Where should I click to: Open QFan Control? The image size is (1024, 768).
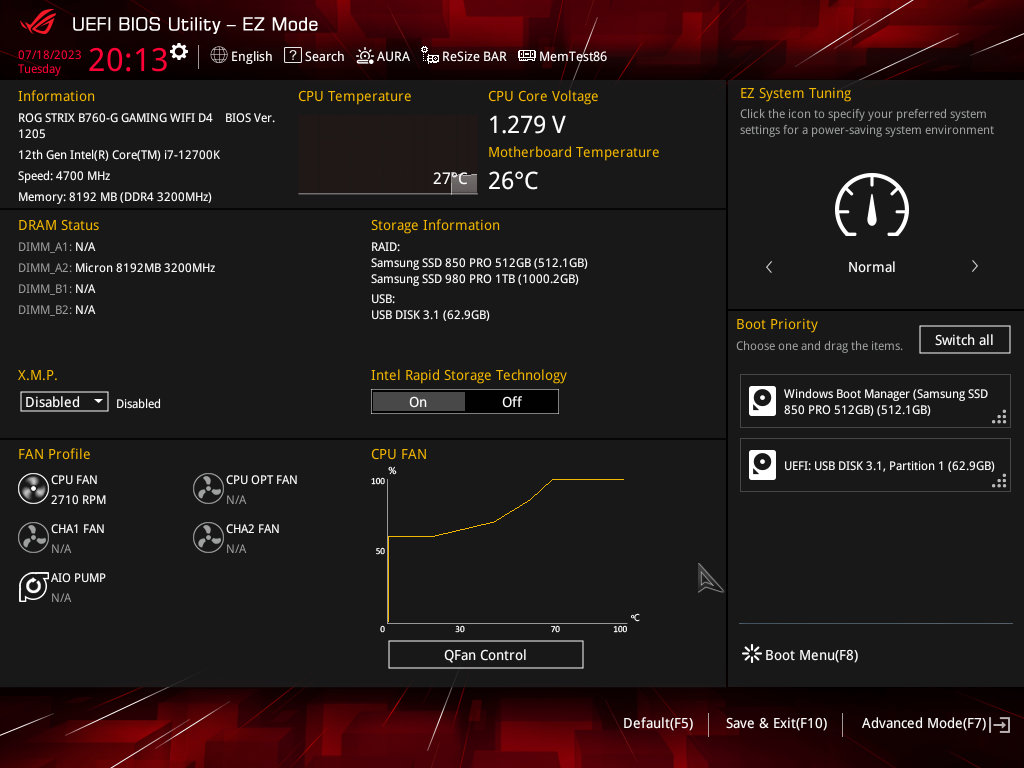[485, 654]
